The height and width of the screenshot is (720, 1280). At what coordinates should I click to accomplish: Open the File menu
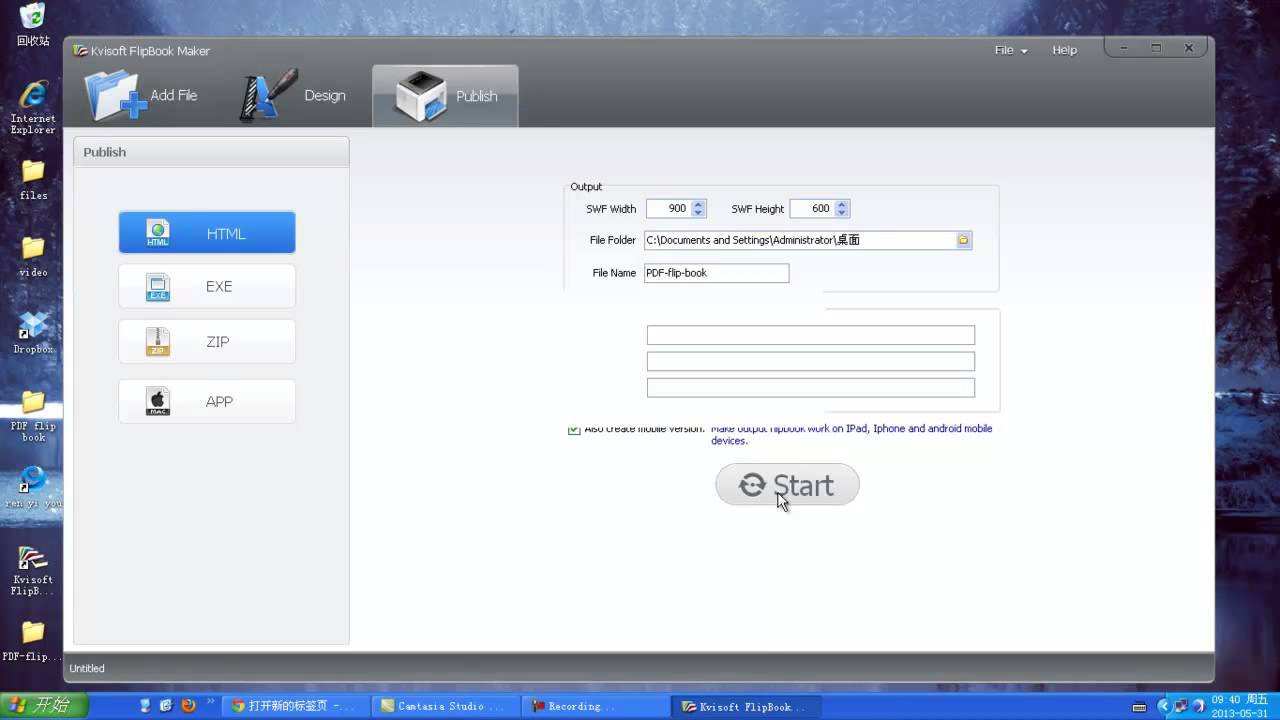[x=1010, y=50]
